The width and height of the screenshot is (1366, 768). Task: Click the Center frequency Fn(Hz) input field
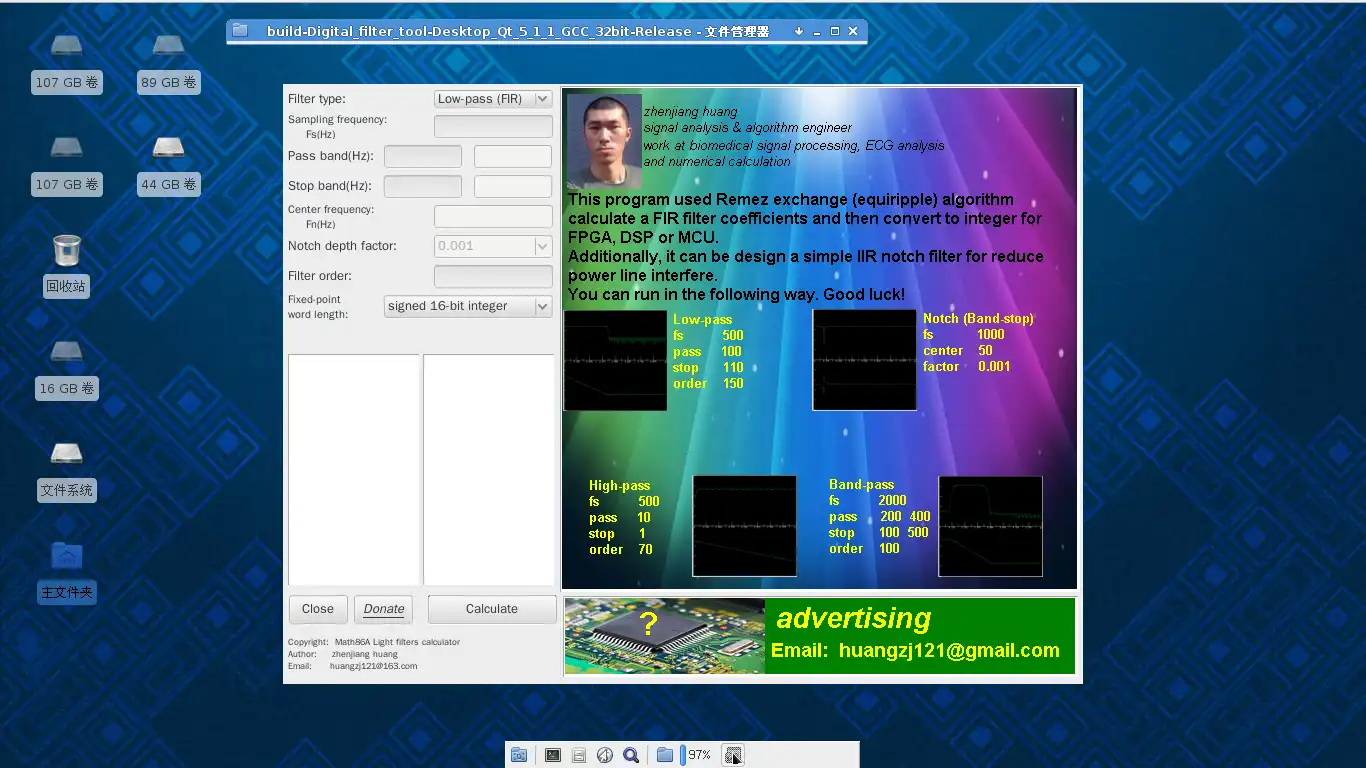[x=493, y=216]
